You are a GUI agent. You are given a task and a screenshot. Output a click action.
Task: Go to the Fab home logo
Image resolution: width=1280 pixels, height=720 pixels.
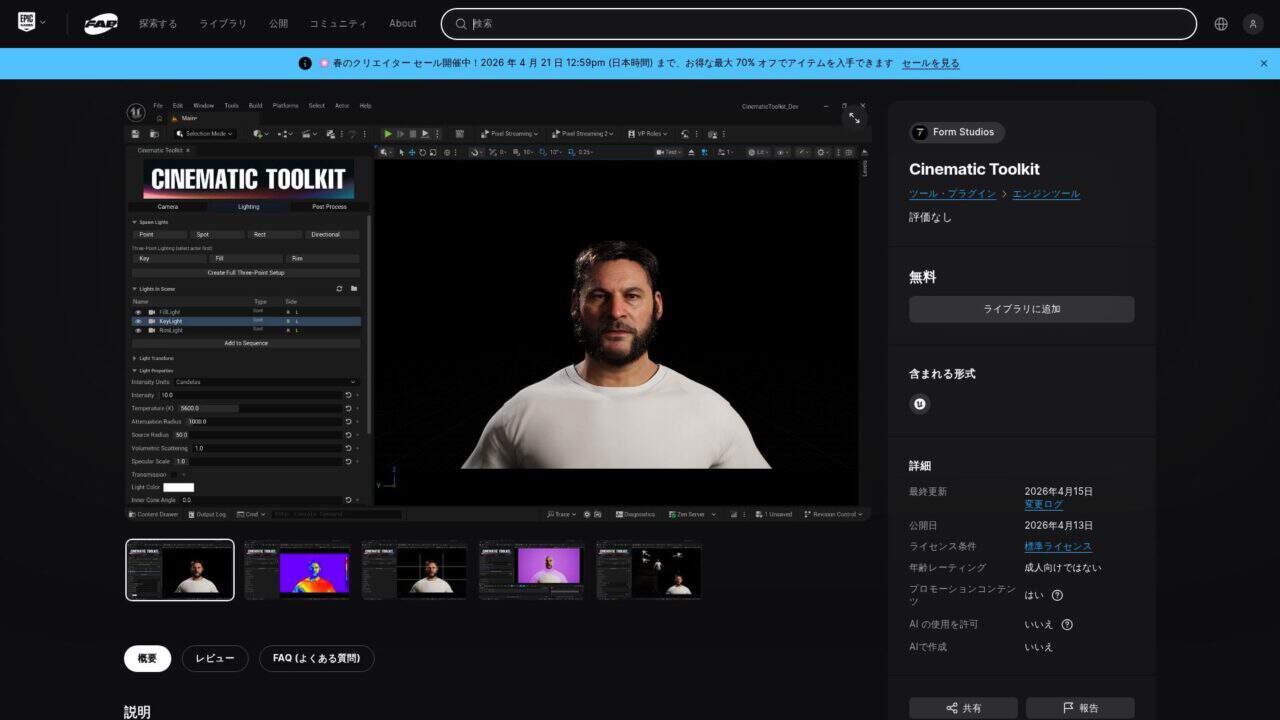[x=101, y=24]
